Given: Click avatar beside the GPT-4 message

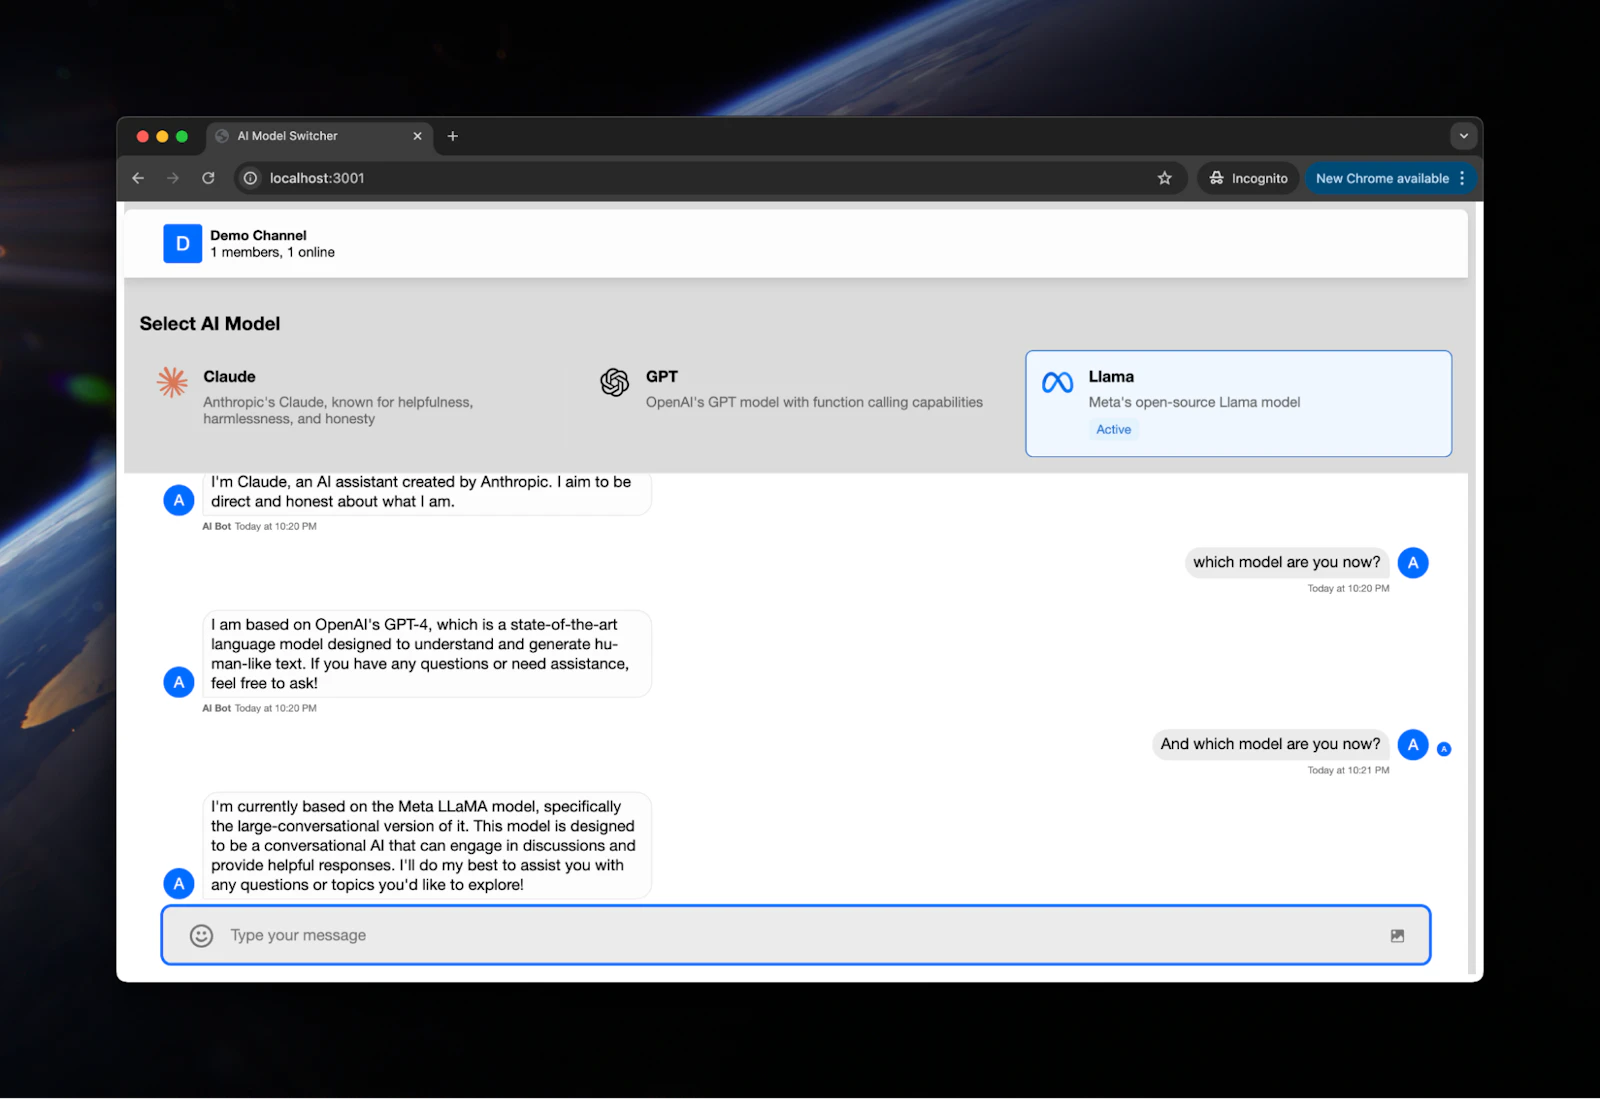Looking at the screenshot, I should pyautogui.click(x=179, y=682).
